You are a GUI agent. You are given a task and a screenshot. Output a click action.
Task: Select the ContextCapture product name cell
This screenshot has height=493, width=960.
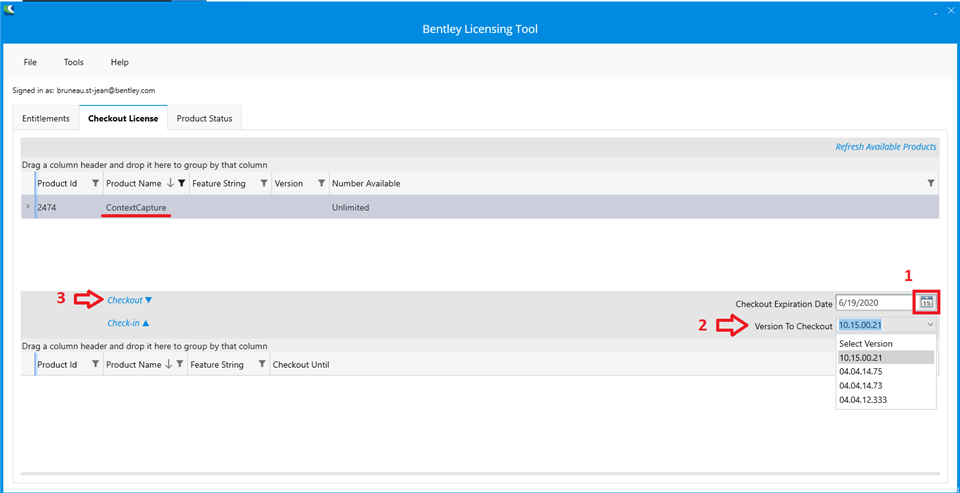136,208
